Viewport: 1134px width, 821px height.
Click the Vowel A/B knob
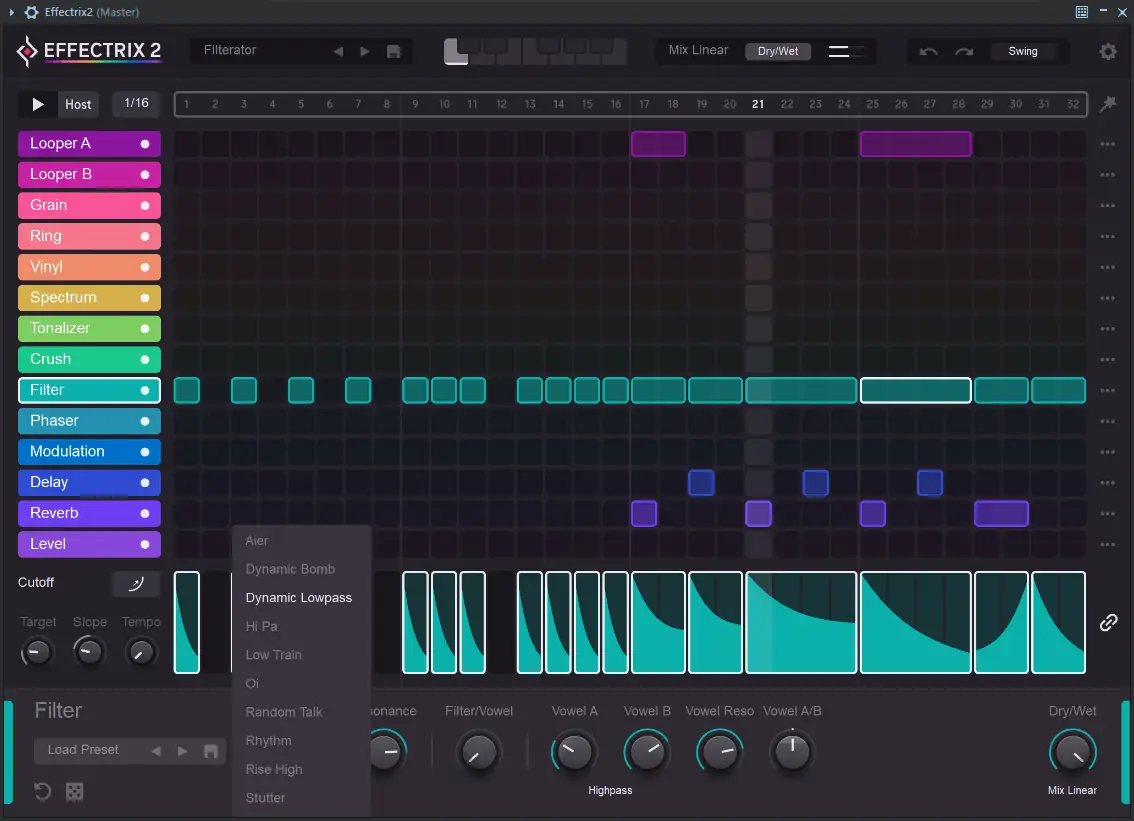click(x=792, y=752)
